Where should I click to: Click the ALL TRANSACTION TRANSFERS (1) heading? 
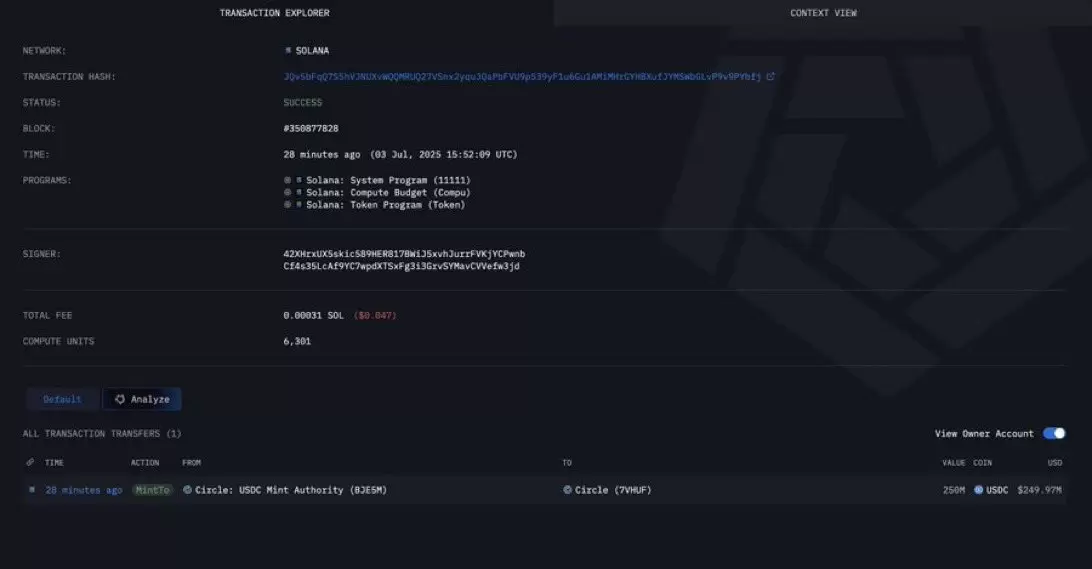(102, 433)
